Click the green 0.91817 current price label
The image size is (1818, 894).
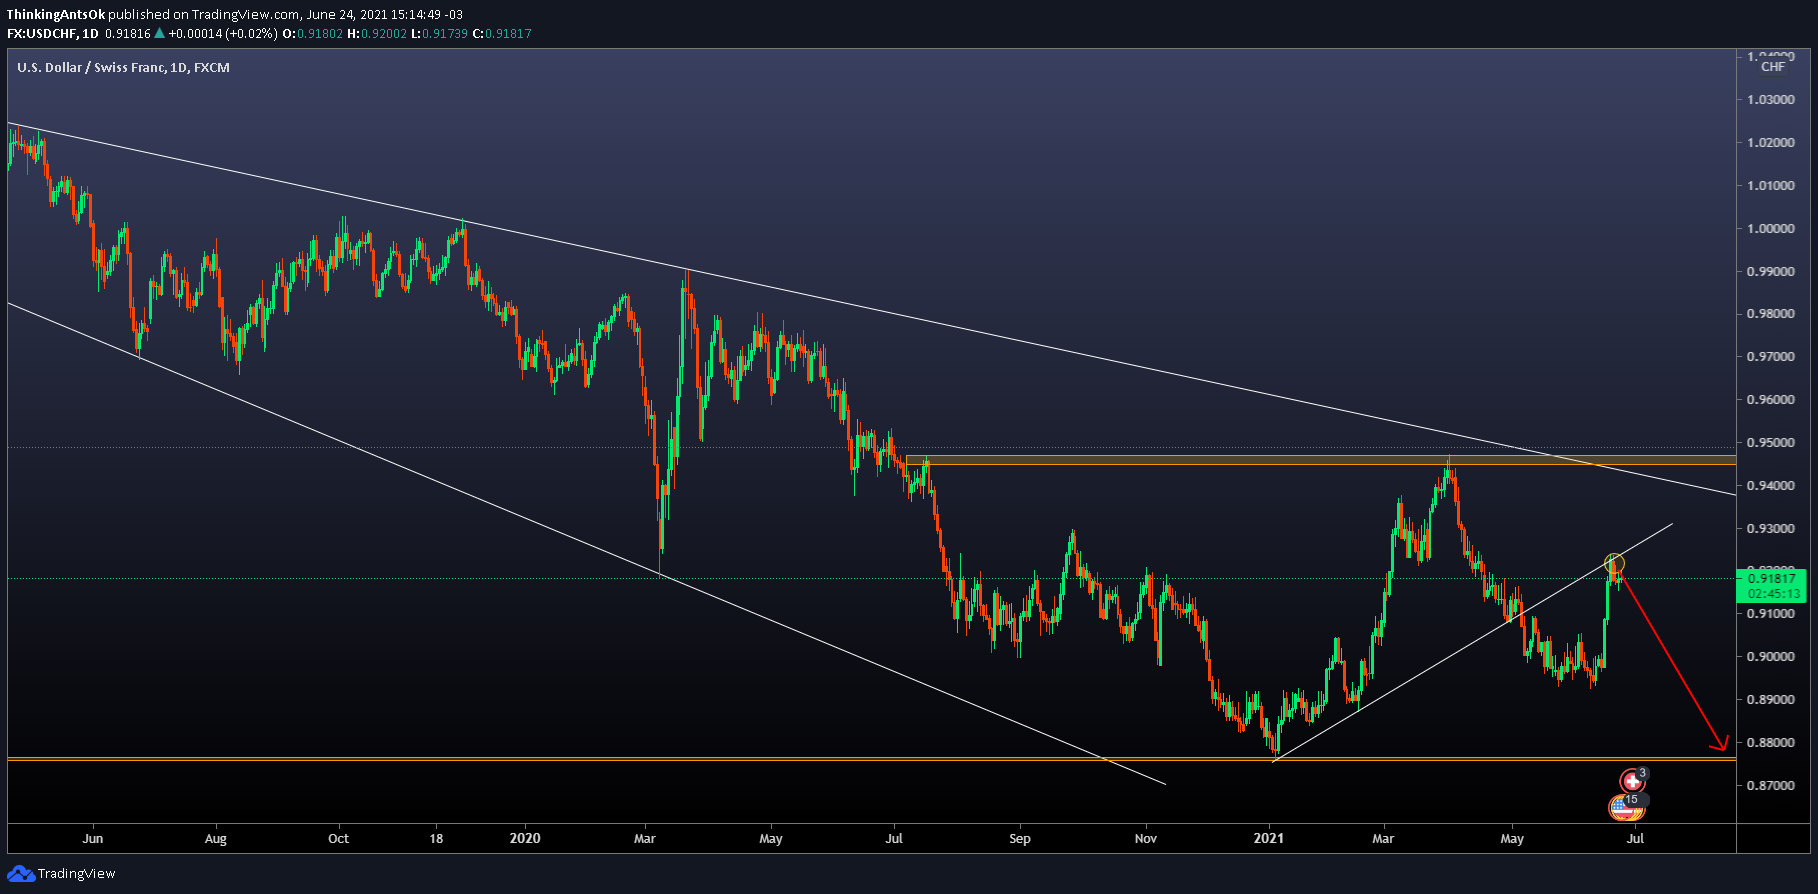tap(1771, 579)
